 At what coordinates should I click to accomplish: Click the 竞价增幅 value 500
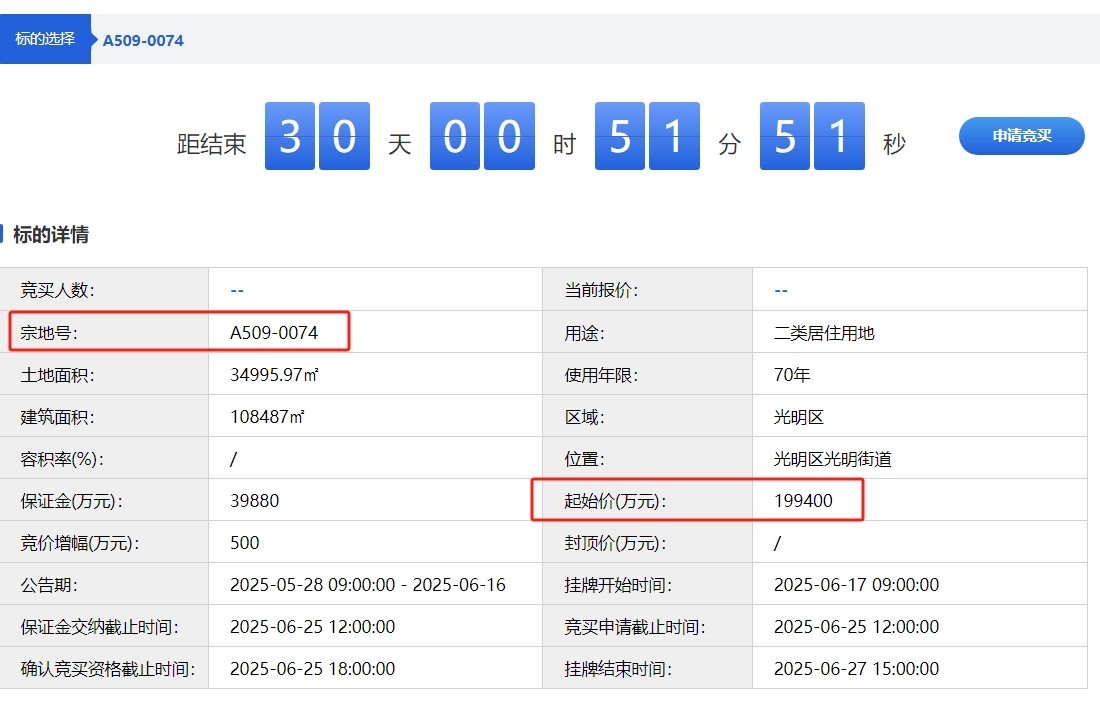(245, 543)
